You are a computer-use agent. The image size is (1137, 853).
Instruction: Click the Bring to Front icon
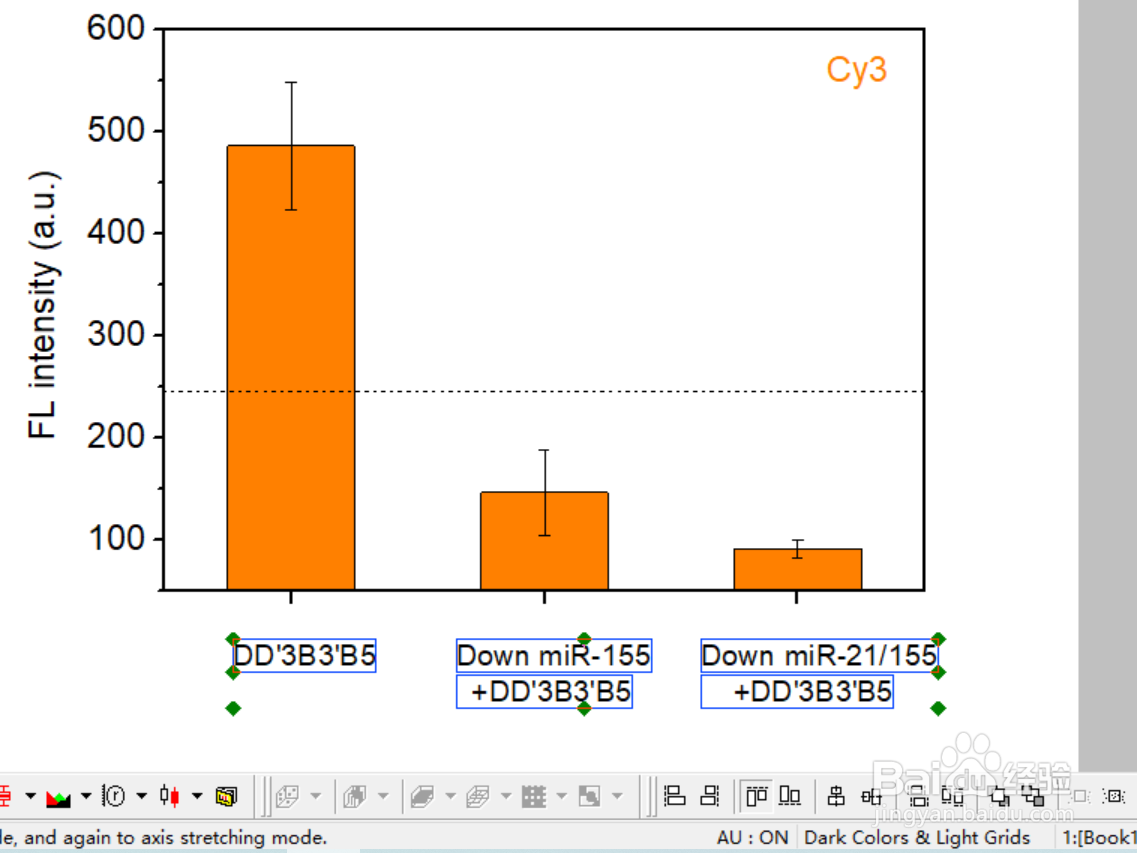pyautogui.click(x=999, y=796)
